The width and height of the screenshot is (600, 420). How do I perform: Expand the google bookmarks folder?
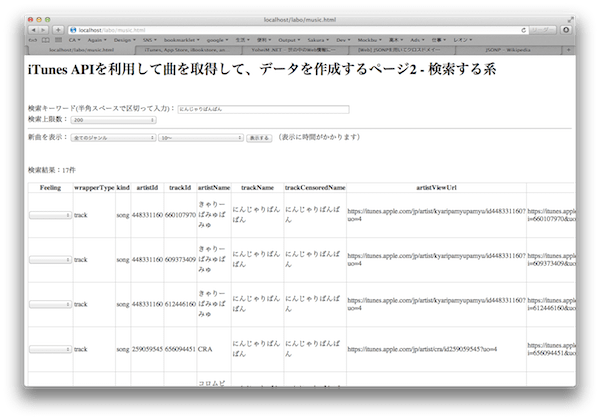click(x=217, y=40)
